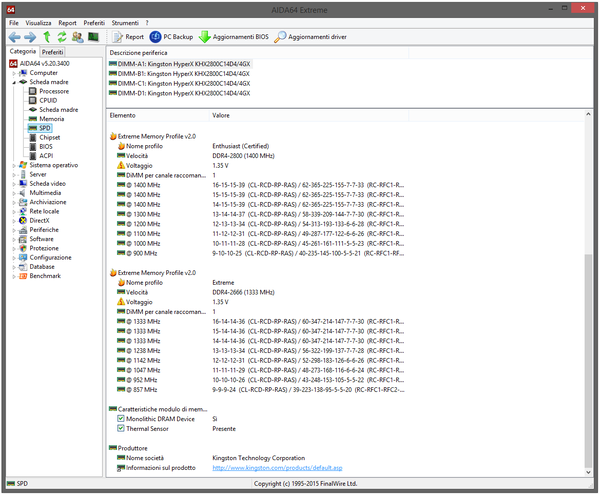Click the Forward navigation arrow
Image resolution: width=600 pixels, height=495 pixels.
point(30,37)
